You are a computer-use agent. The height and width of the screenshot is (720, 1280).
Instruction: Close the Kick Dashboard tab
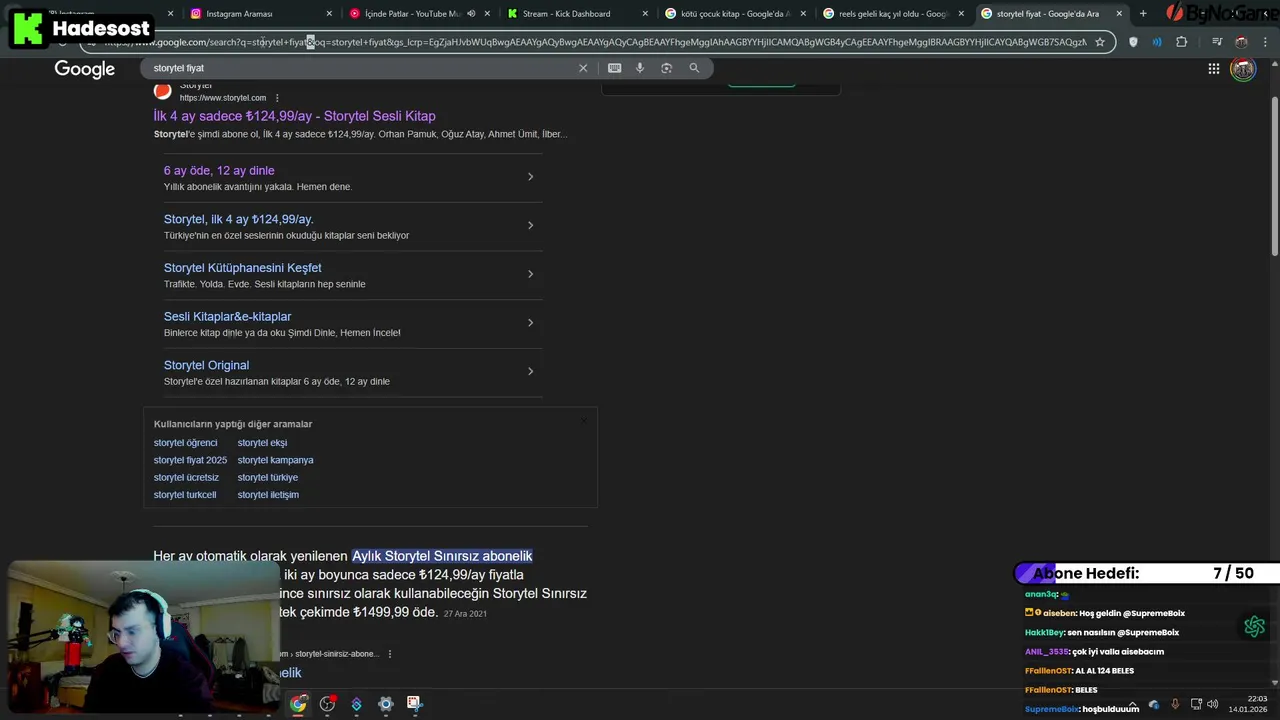click(x=645, y=14)
